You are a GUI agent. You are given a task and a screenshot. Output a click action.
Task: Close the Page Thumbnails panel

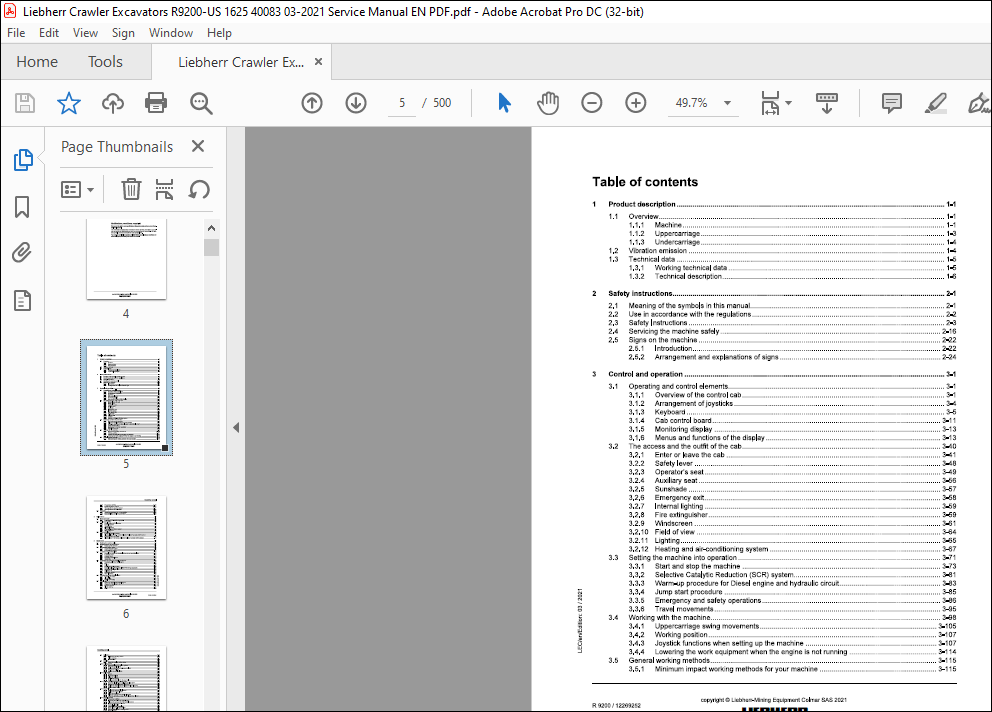198,146
